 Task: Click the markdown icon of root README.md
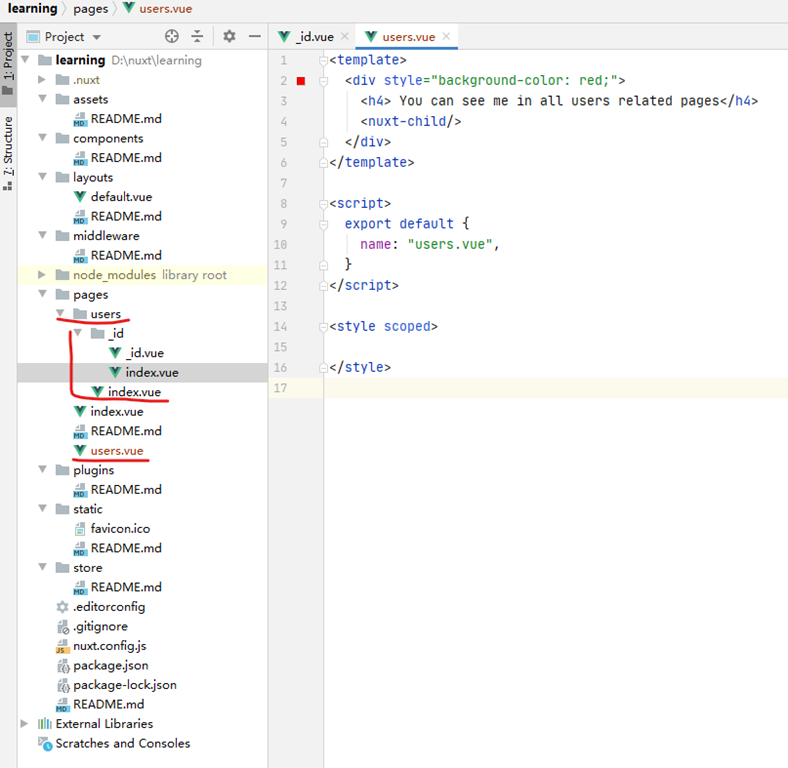[62, 705]
